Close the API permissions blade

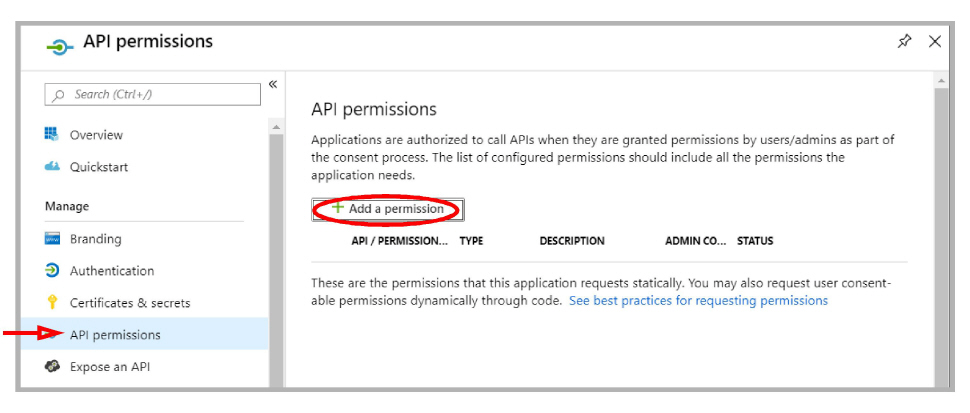coord(935,41)
